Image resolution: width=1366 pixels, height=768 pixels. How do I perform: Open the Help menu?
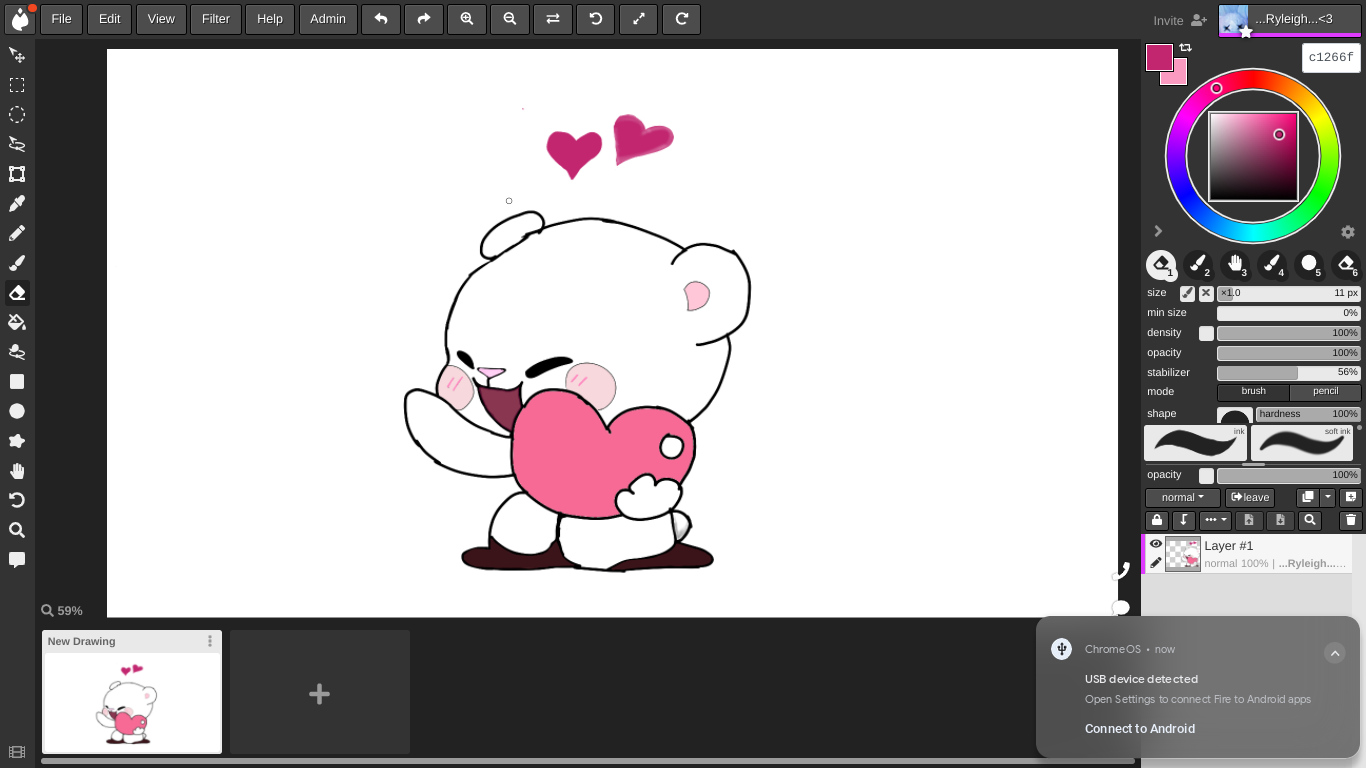coord(269,19)
